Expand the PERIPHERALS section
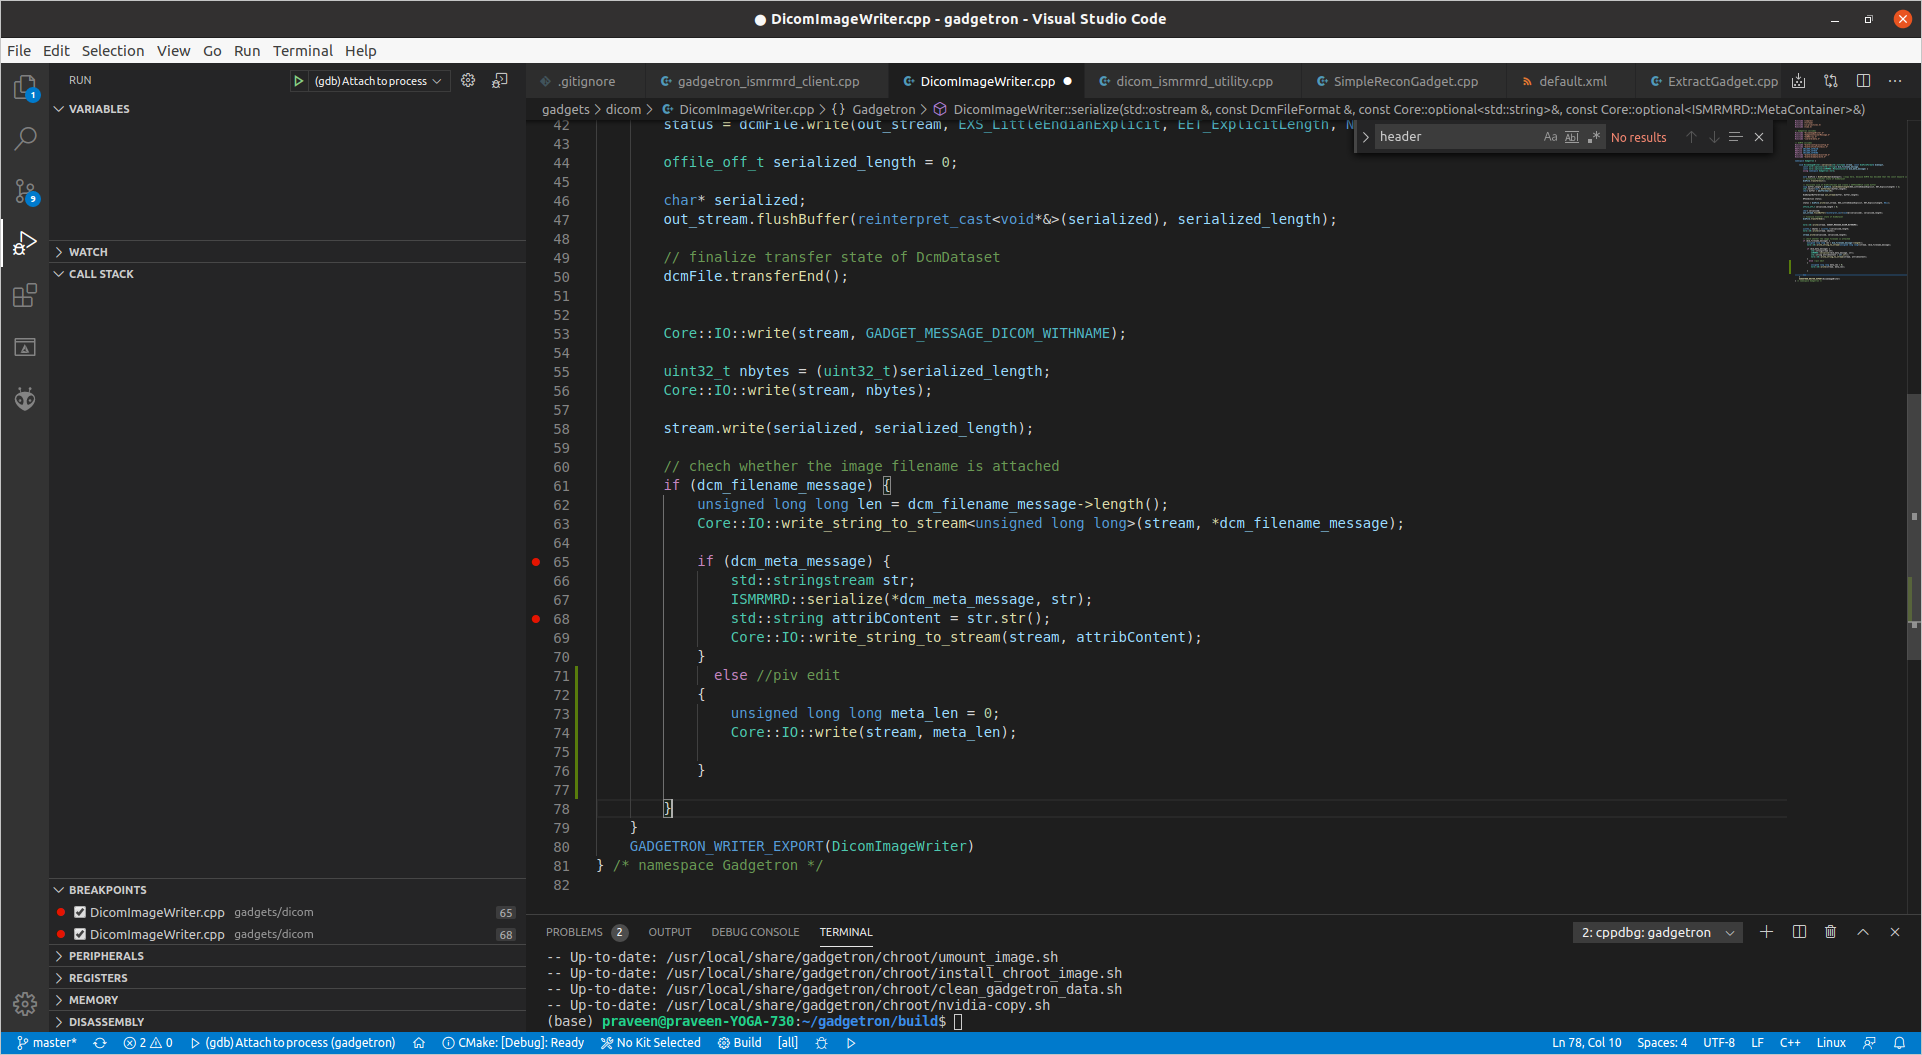The width and height of the screenshot is (1922, 1055). point(107,956)
